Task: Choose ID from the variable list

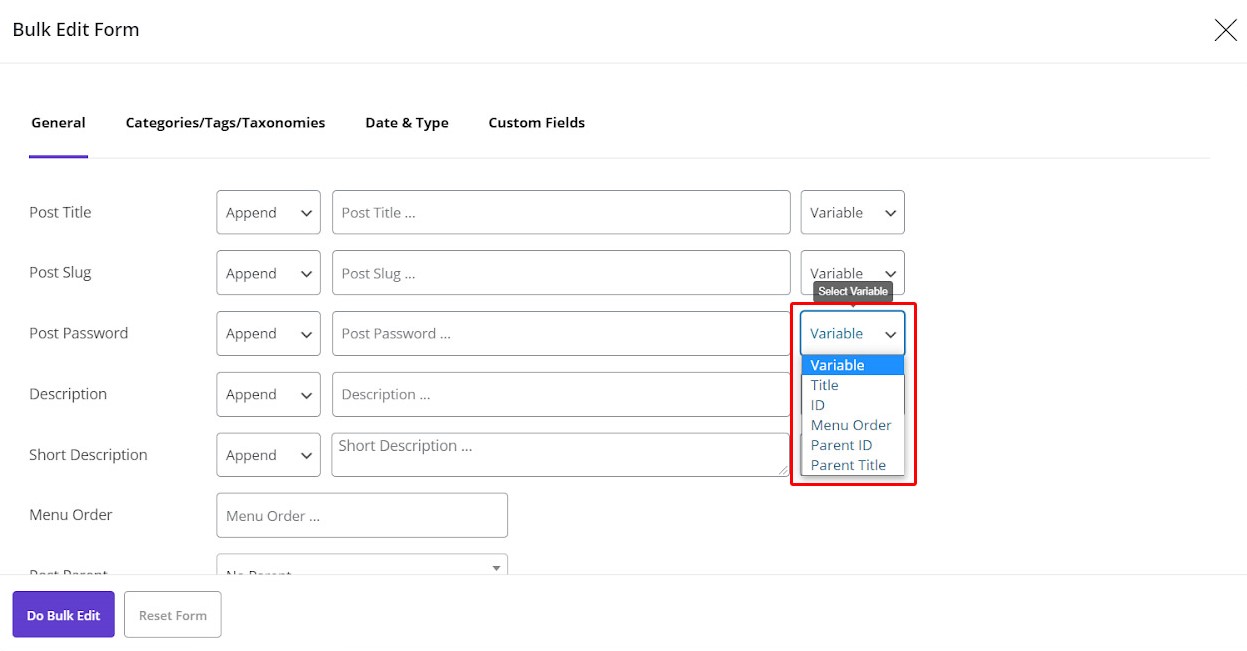Action: [853, 405]
